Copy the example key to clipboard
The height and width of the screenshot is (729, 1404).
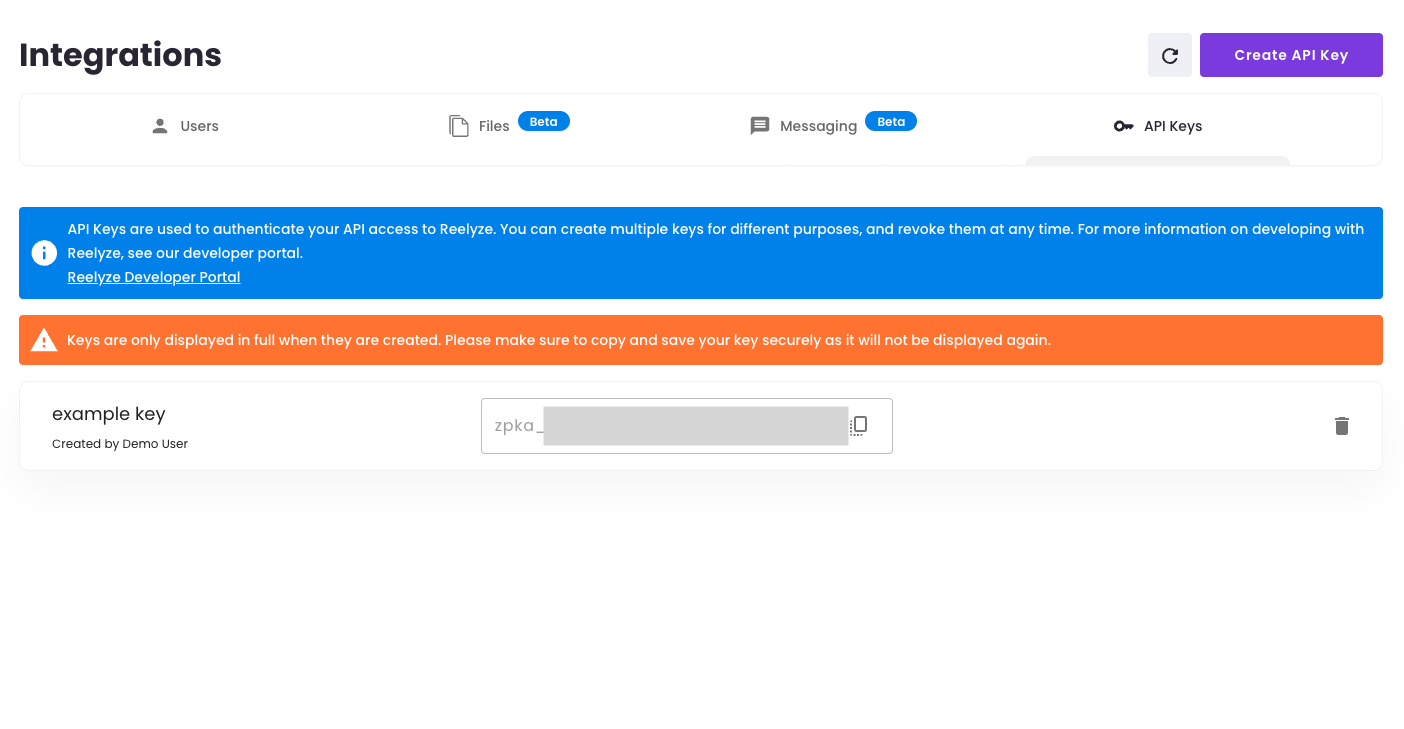pyautogui.click(x=859, y=426)
